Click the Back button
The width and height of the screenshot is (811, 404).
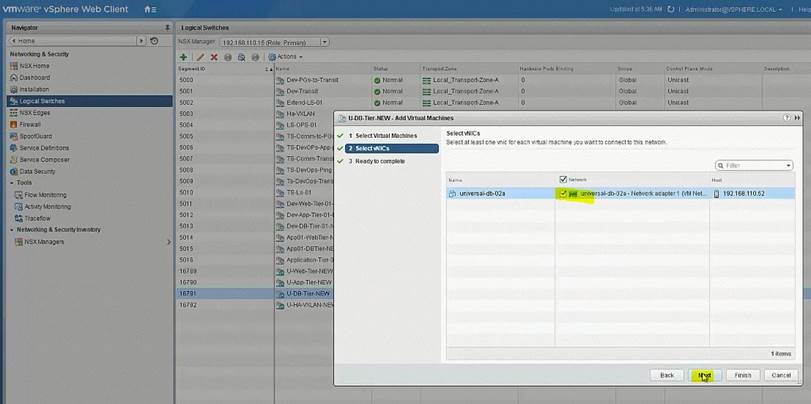666,375
